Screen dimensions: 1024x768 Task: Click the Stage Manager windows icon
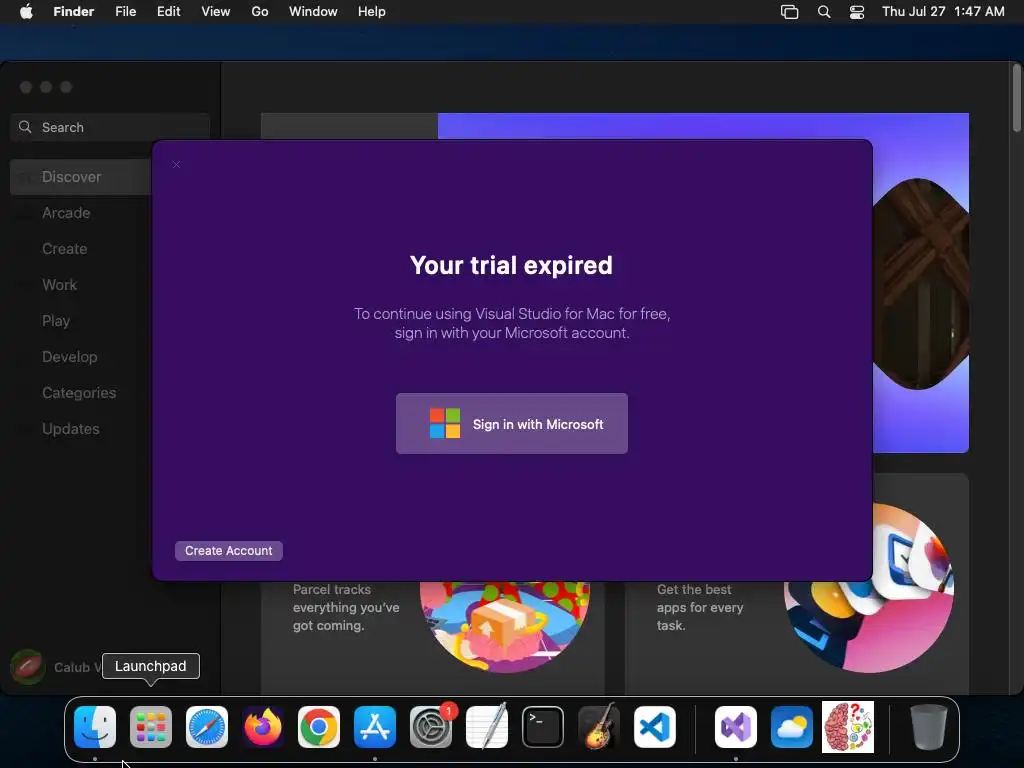click(x=790, y=12)
